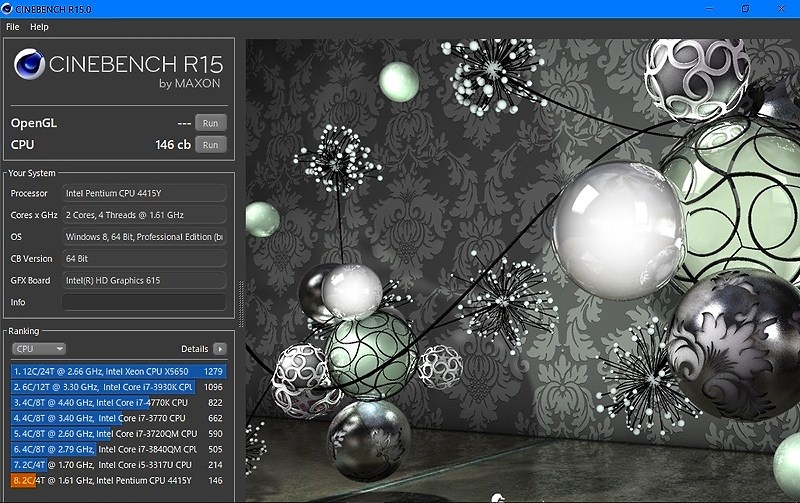Select the Xeon X5650 ranking entry
Viewport: 800px width, 503px height.
point(119,372)
